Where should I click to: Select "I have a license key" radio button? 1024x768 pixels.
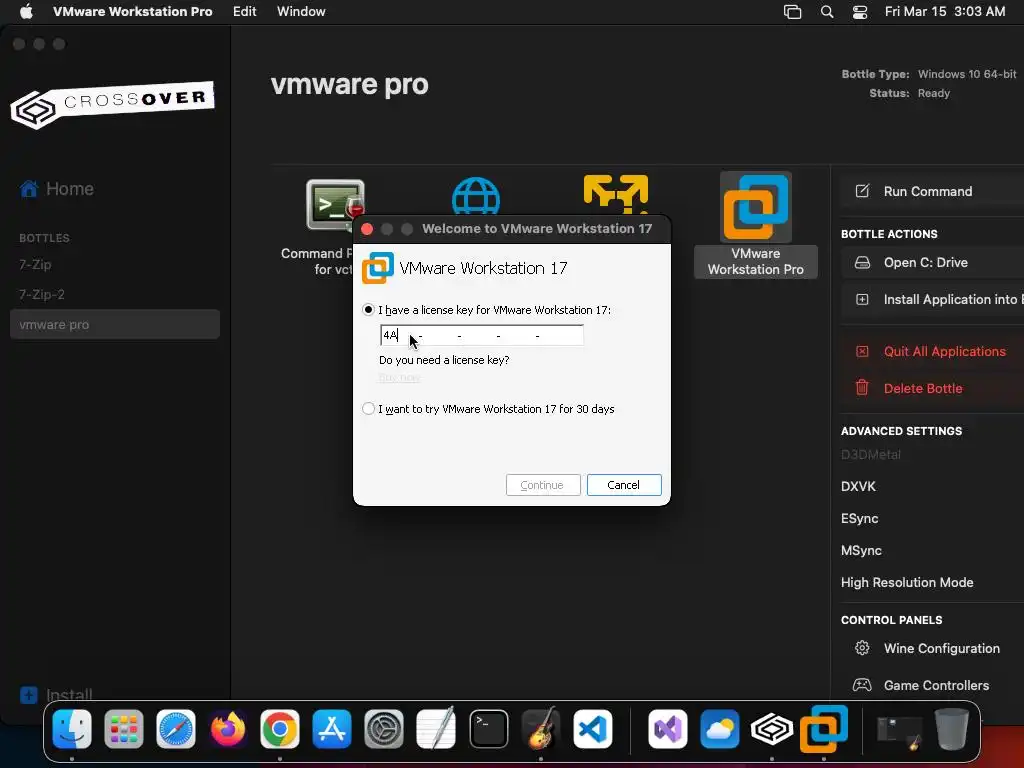tap(368, 310)
